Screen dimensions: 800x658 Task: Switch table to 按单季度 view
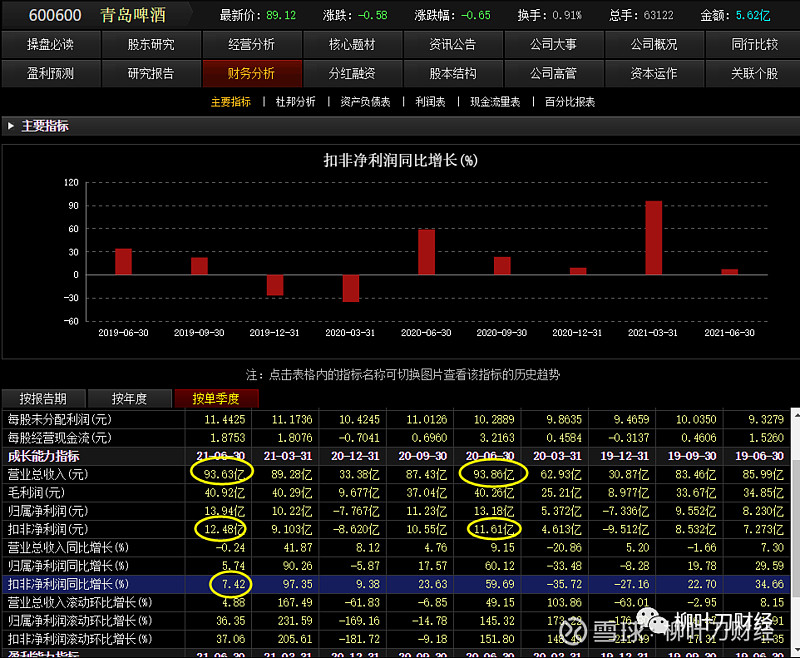tap(216, 398)
